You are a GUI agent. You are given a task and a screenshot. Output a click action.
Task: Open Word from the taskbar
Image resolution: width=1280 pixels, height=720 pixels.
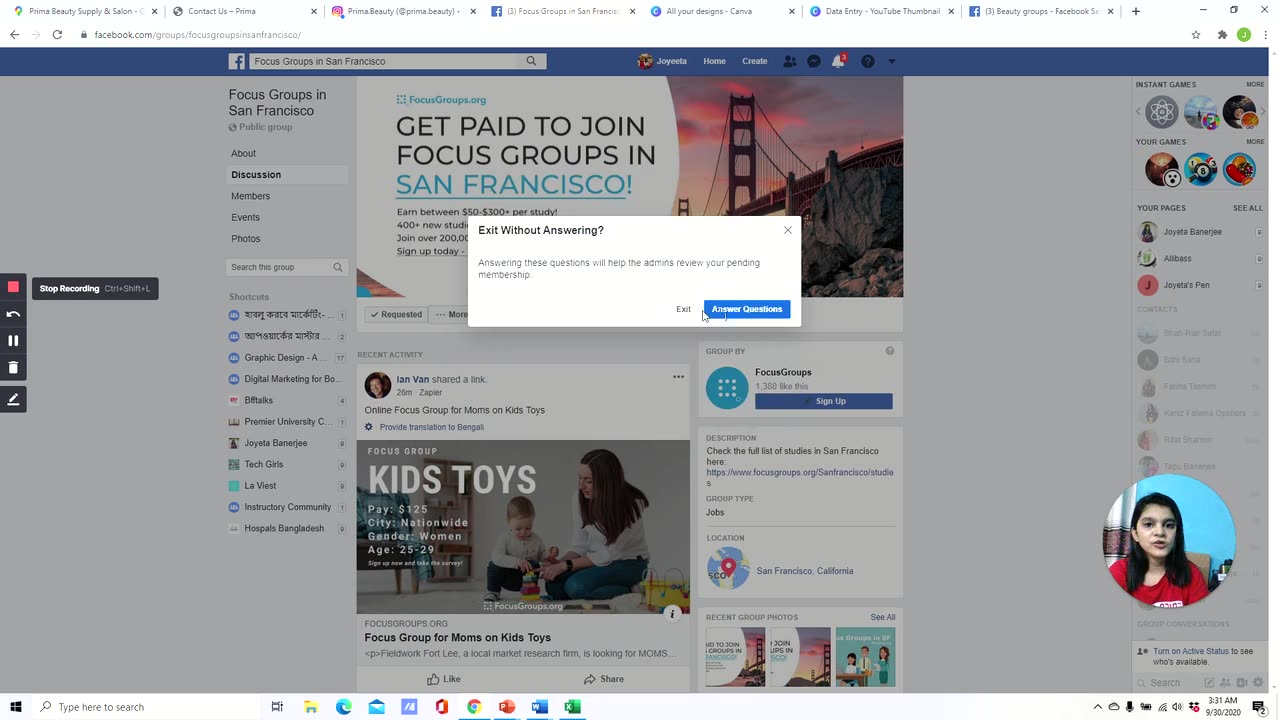[540, 707]
